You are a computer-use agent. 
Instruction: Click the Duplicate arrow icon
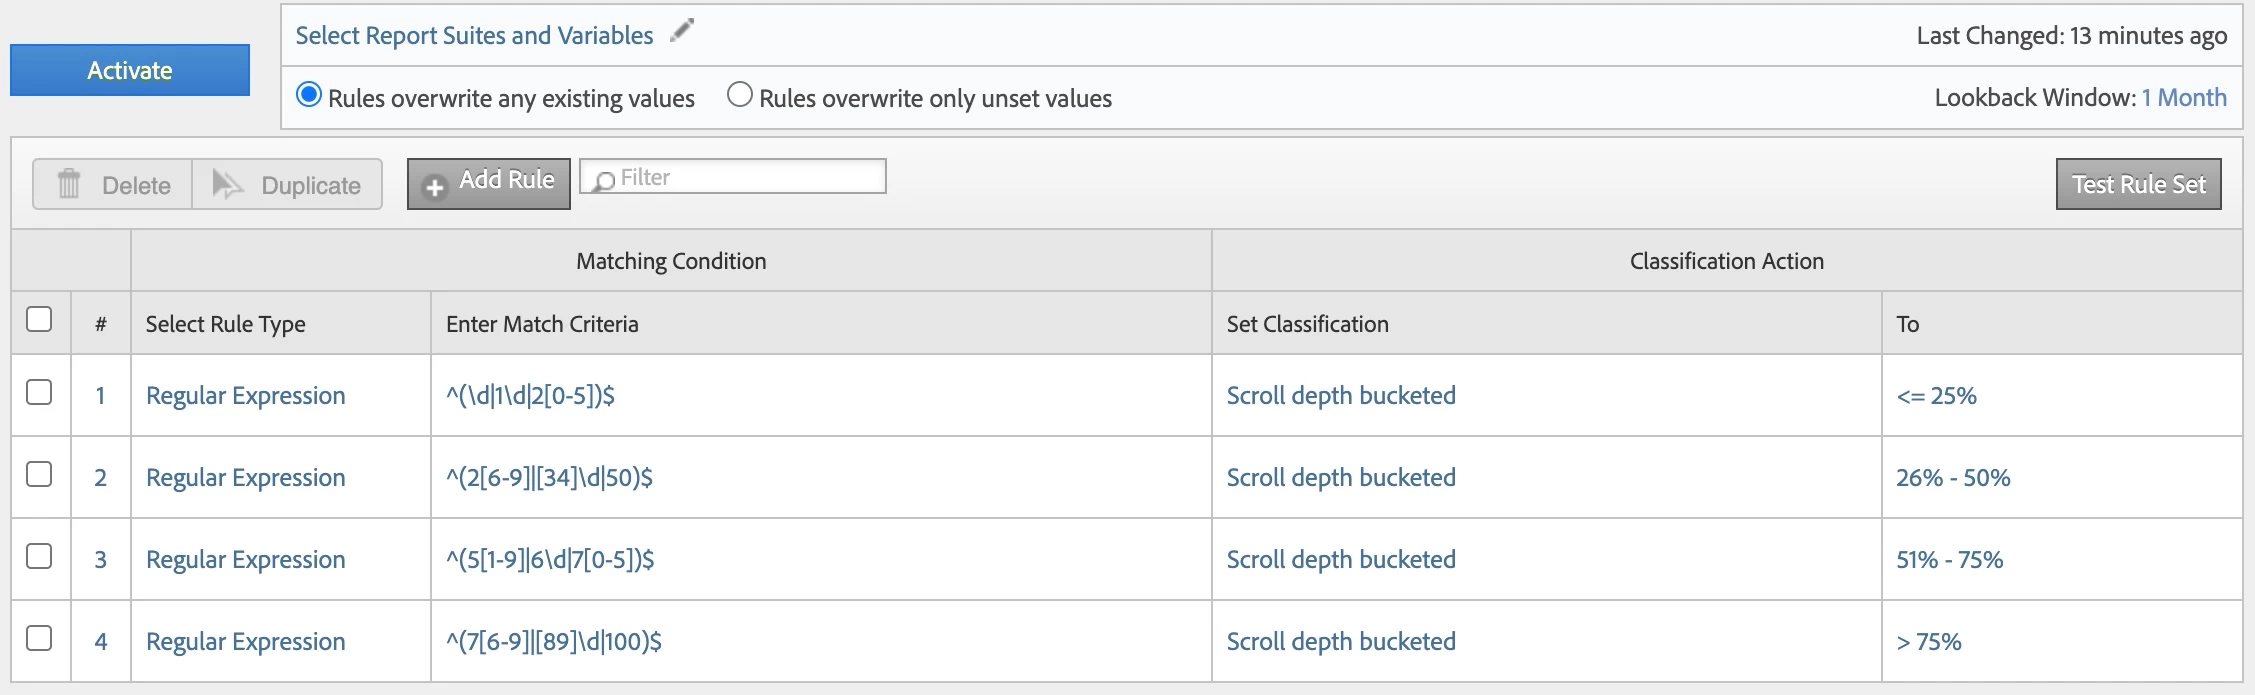click(x=227, y=184)
